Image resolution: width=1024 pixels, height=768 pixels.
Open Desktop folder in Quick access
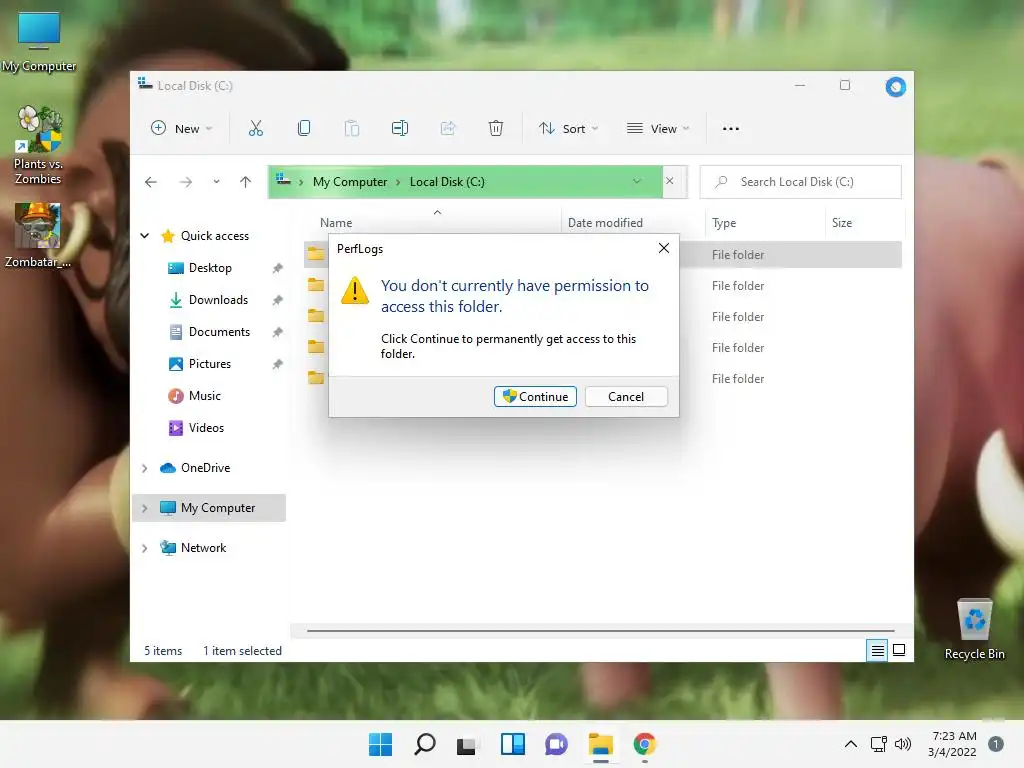[x=210, y=268]
